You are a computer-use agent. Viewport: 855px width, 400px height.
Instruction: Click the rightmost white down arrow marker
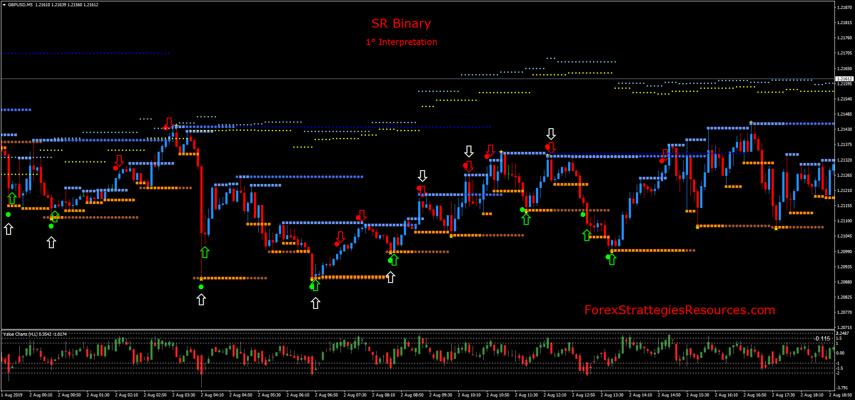click(x=550, y=133)
